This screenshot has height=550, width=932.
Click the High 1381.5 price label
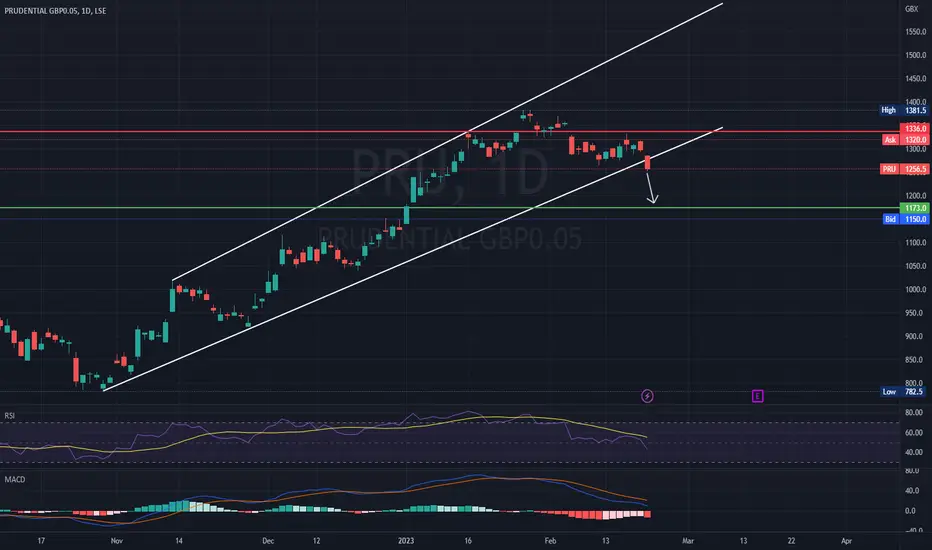coord(903,110)
